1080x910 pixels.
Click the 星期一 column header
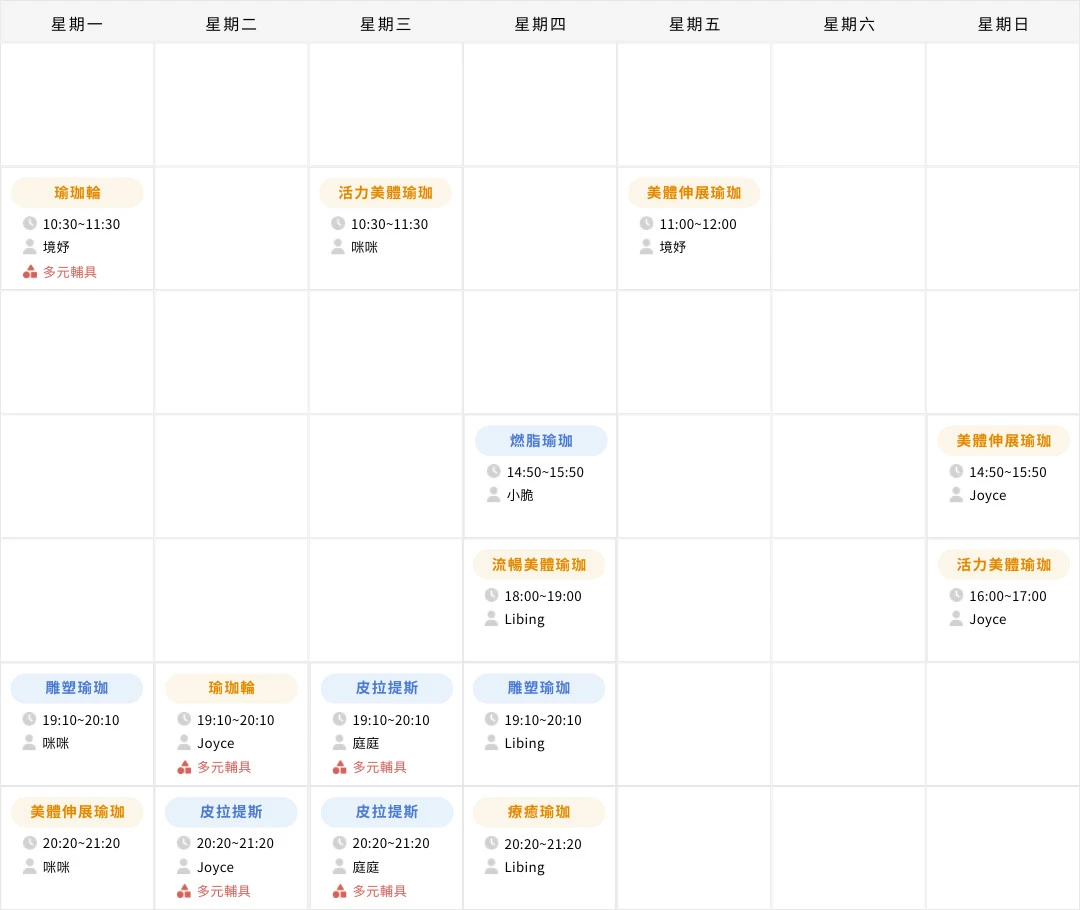pos(77,24)
